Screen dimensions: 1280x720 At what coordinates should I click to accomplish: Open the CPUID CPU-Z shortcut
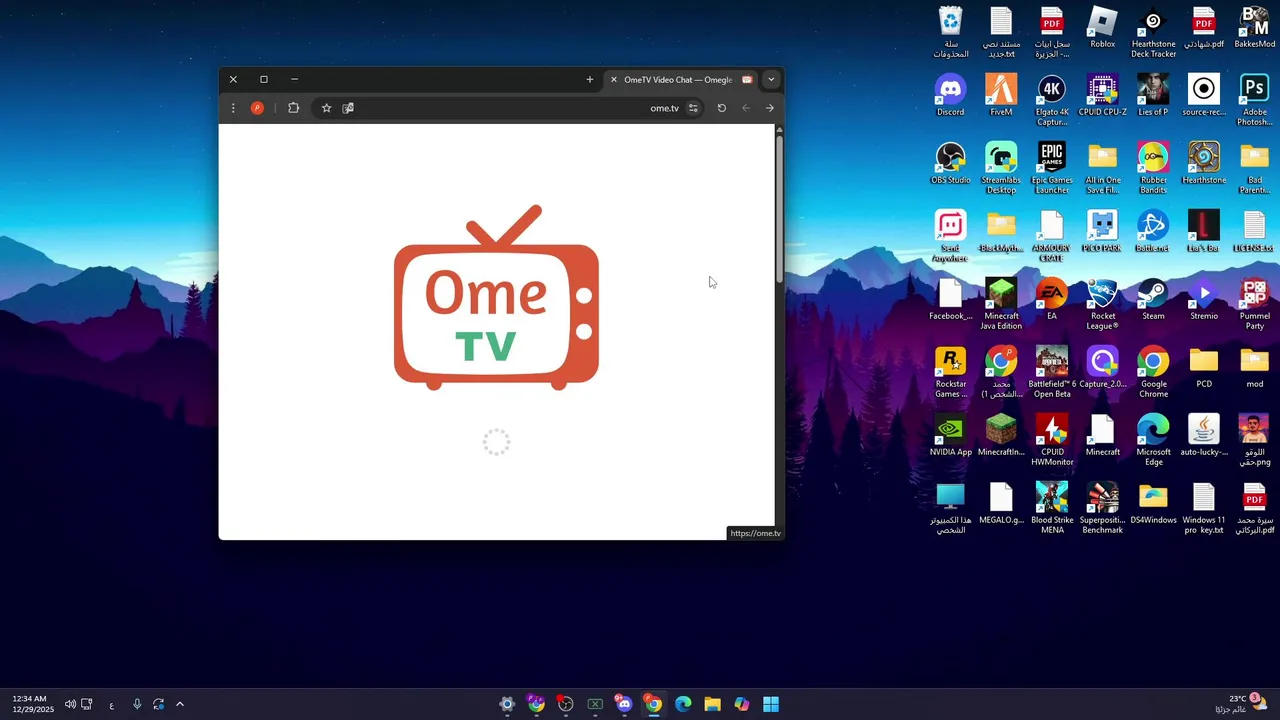coord(1103,96)
